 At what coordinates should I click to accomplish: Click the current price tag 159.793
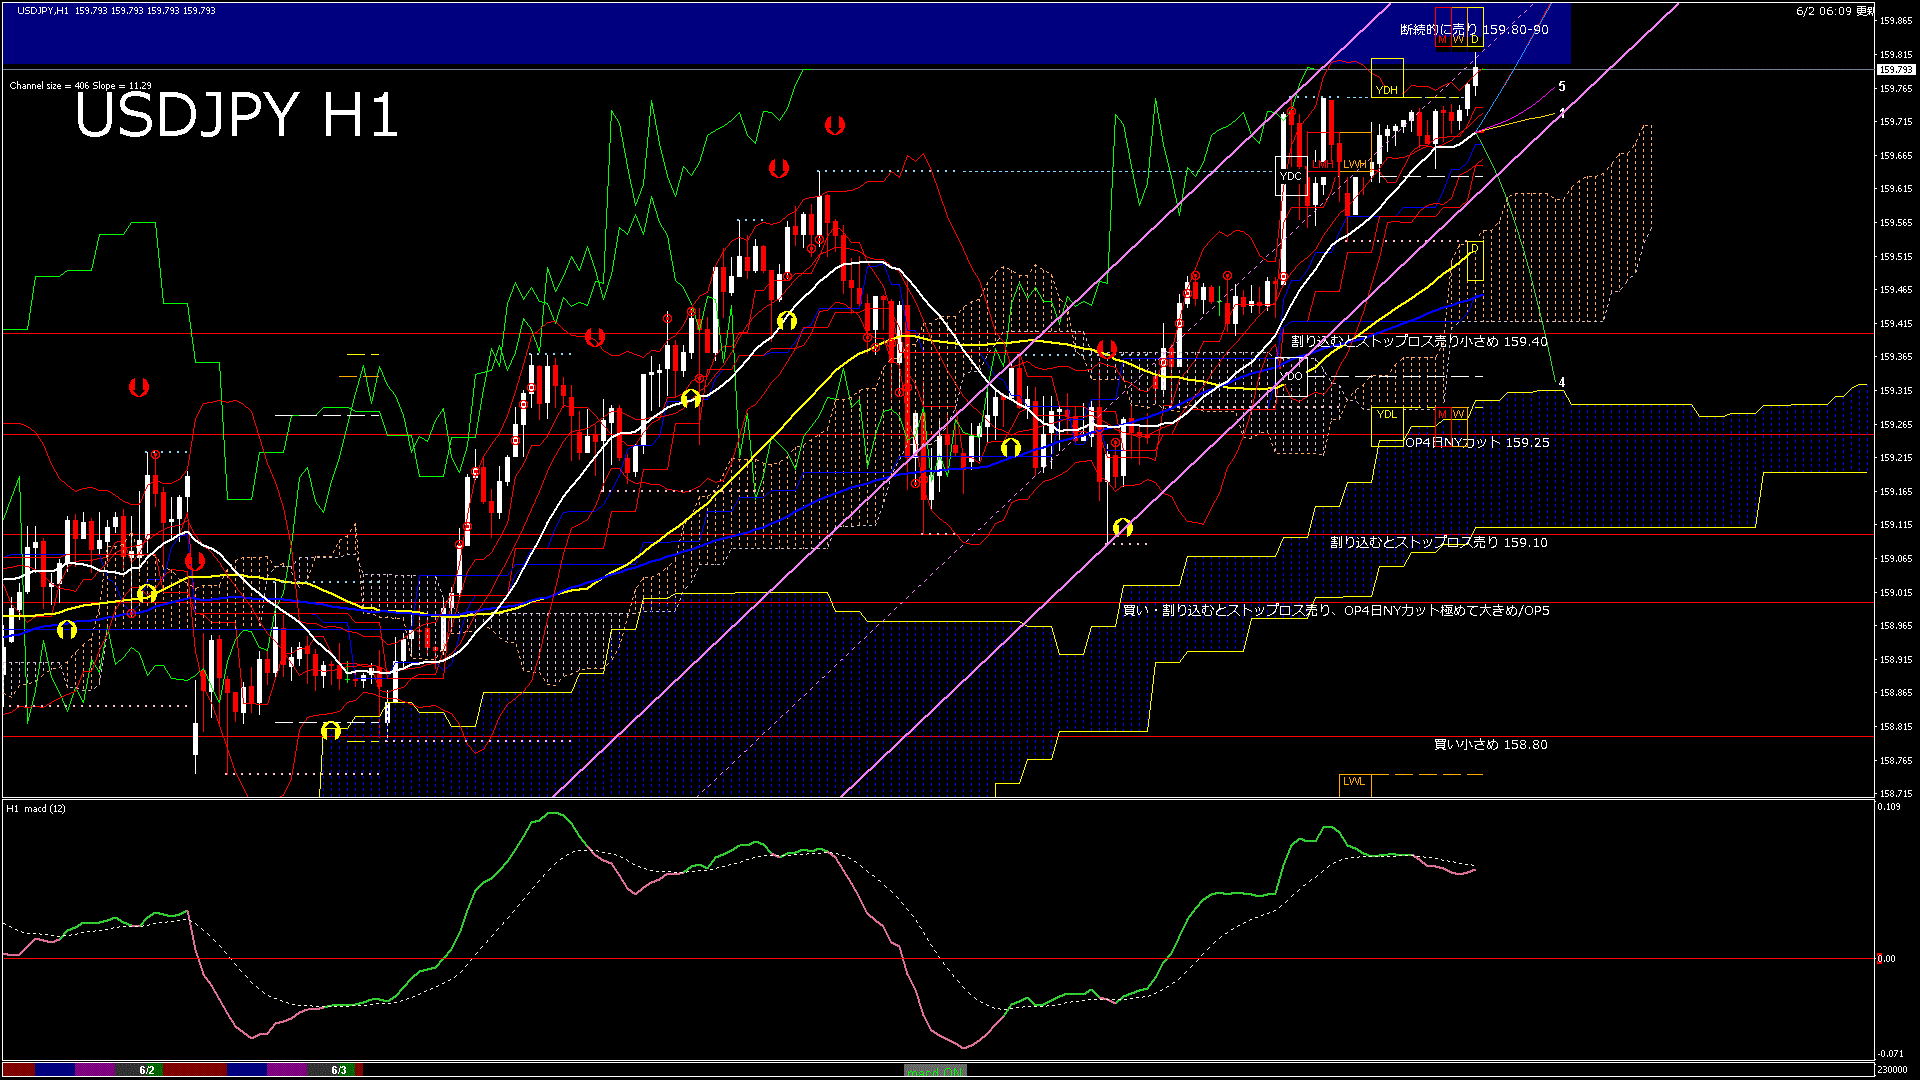[1895, 70]
